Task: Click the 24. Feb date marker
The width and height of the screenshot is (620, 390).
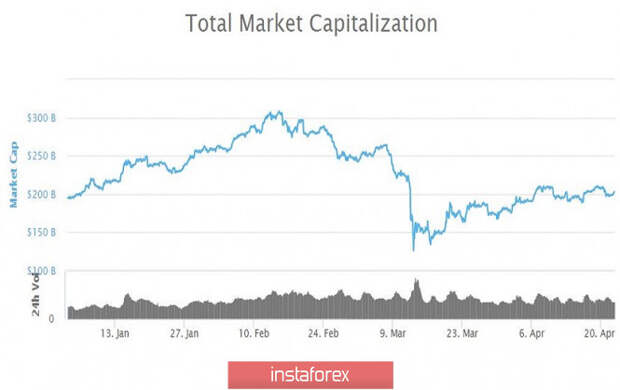Action: pyautogui.click(x=323, y=333)
